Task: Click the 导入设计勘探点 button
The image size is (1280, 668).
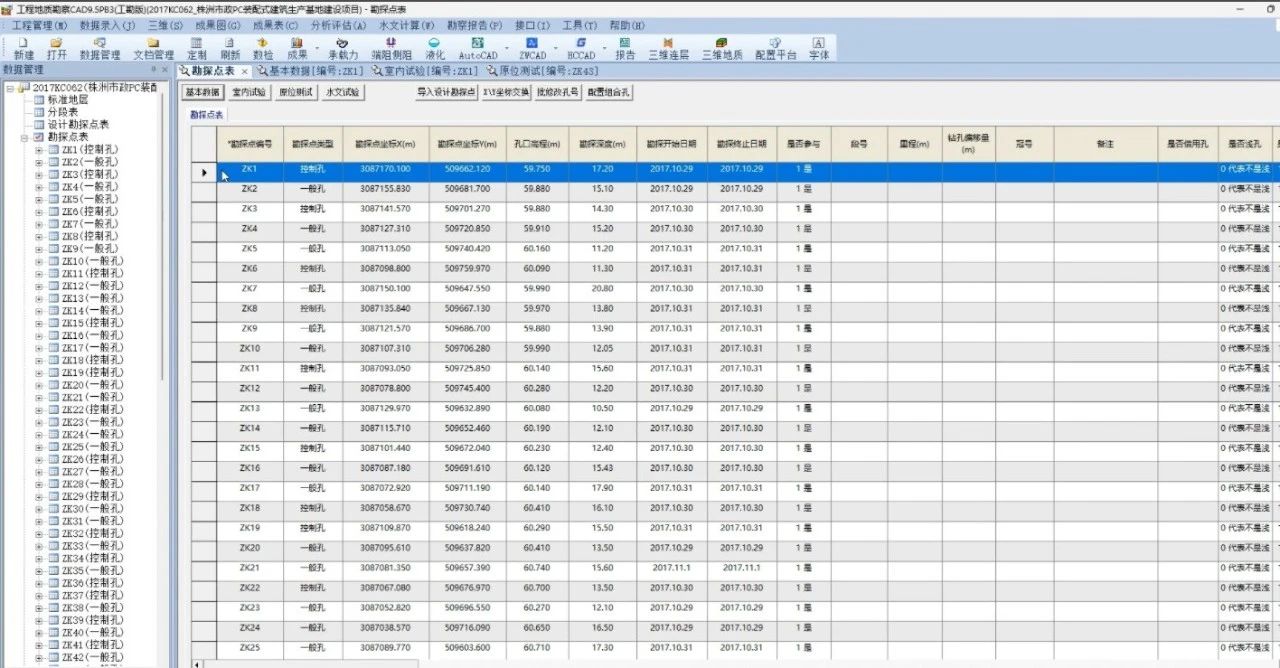Action: pyautogui.click(x=446, y=92)
